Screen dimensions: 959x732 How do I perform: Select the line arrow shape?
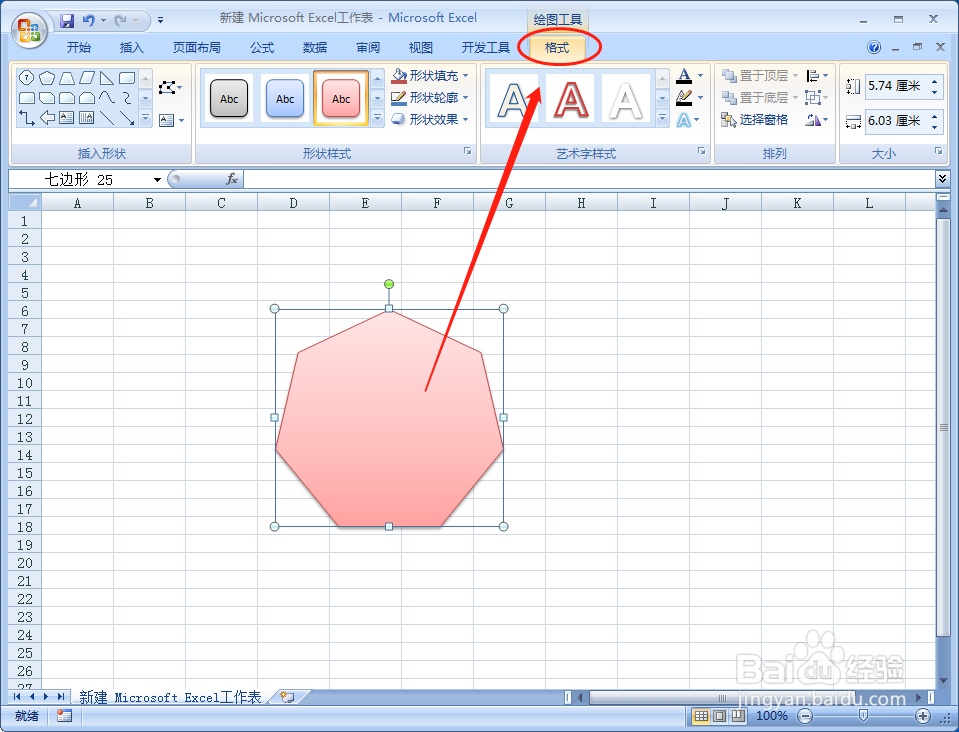point(127,118)
